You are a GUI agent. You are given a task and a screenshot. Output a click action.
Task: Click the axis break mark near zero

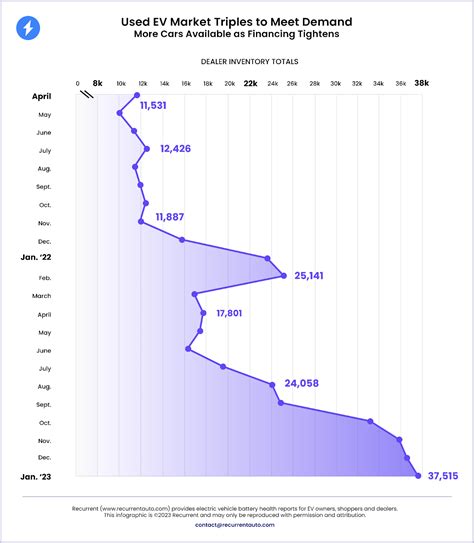point(87,94)
